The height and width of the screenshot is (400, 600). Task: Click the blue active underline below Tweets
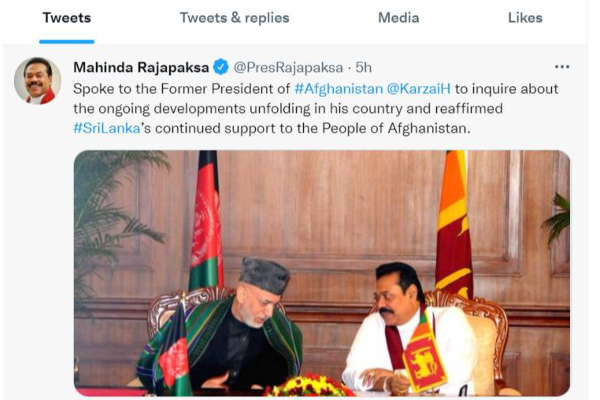point(67,42)
